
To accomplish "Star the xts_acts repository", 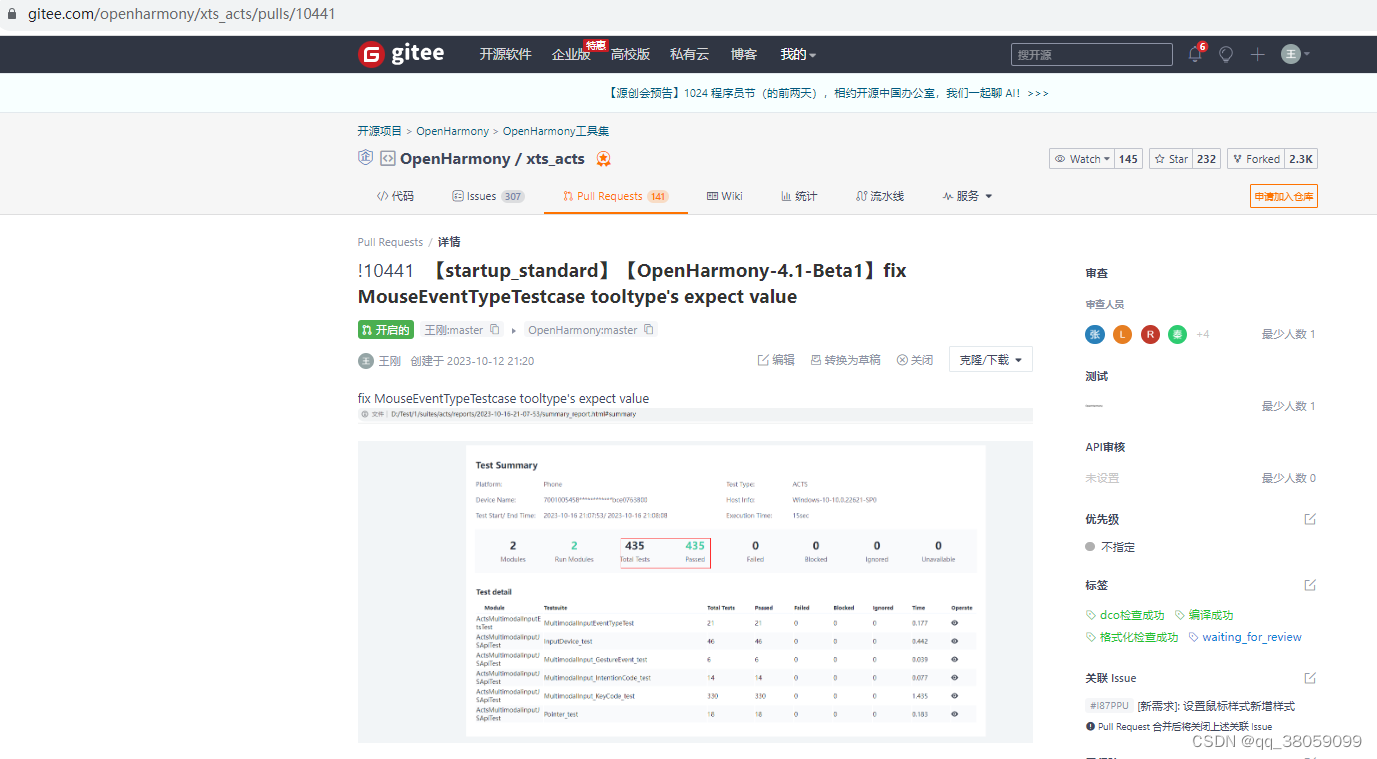I will click(x=1170, y=158).
